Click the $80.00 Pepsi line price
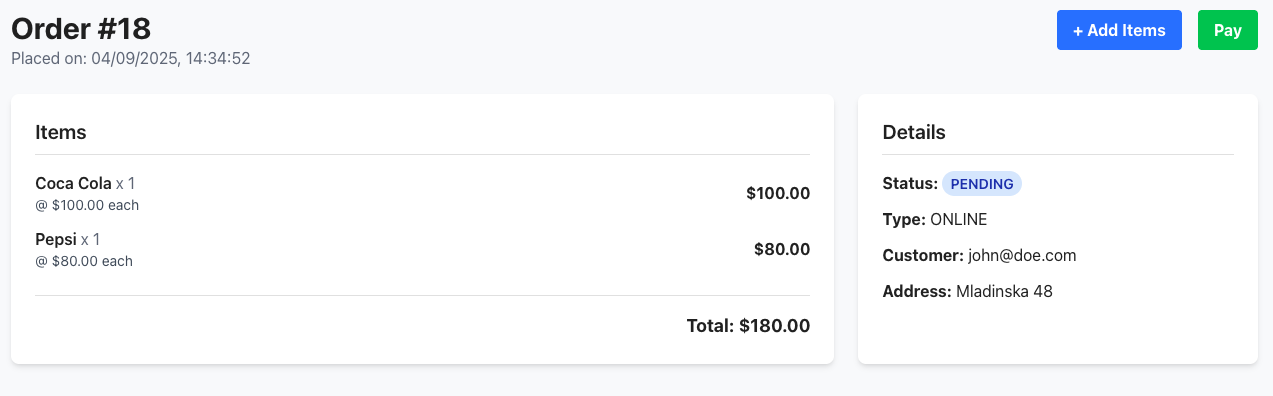The height and width of the screenshot is (396, 1273). [782, 249]
